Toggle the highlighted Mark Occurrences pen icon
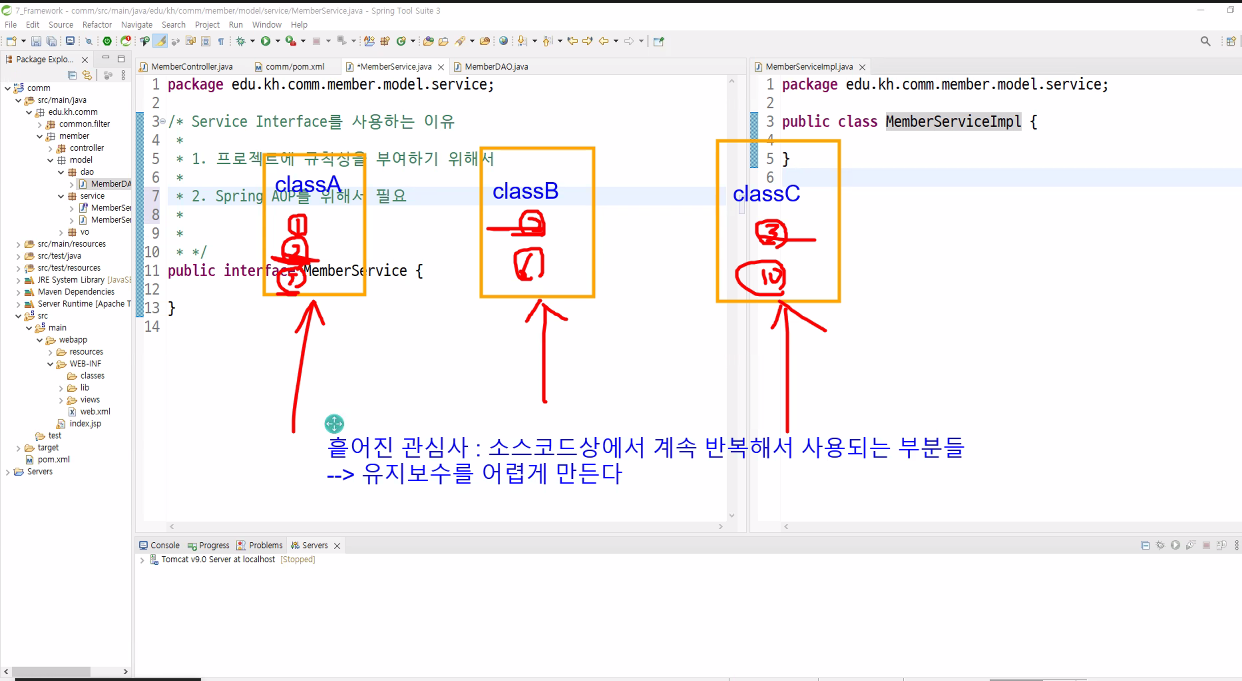 point(160,41)
